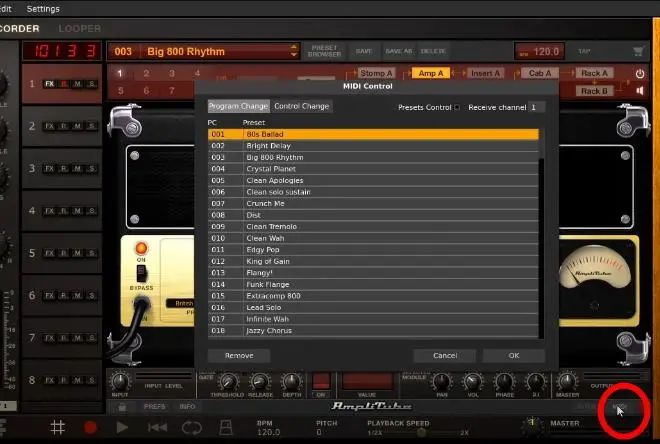This screenshot has height=444, width=660.
Task: Open the shopping cart store icon
Action: (638, 51)
